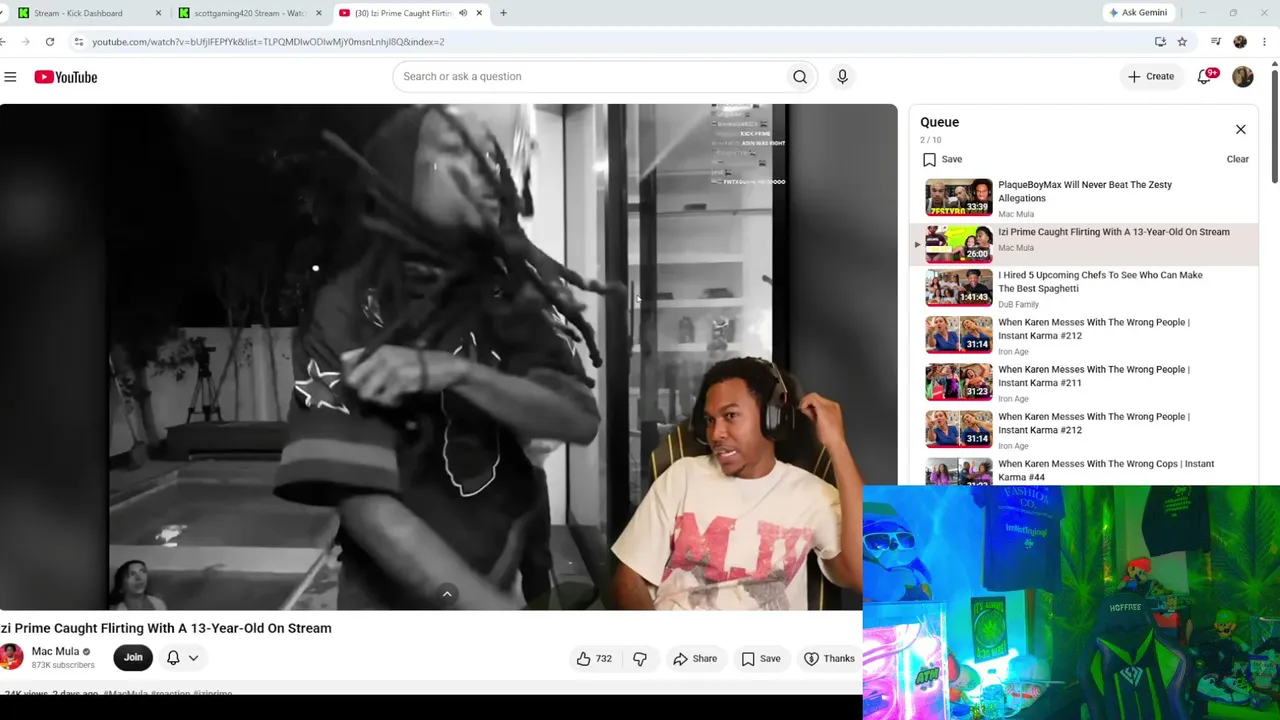Open the Izi Prime Caught Flirting queue title
1280x720 pixels.
1114,232
